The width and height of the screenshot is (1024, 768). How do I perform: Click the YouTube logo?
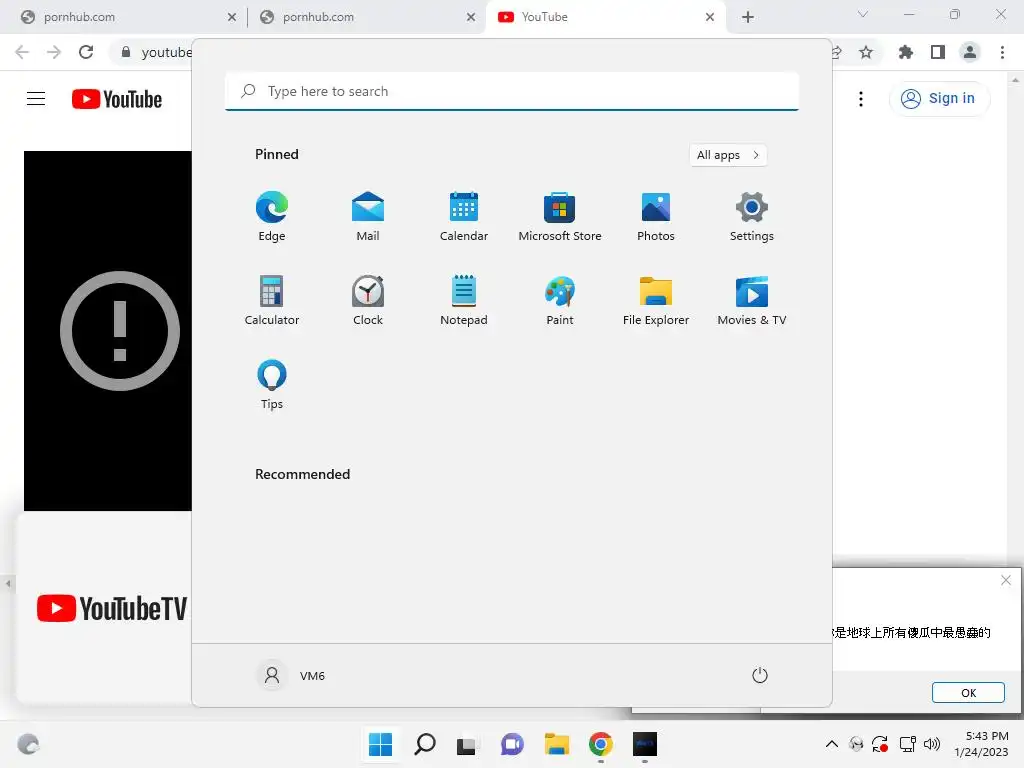117,99
